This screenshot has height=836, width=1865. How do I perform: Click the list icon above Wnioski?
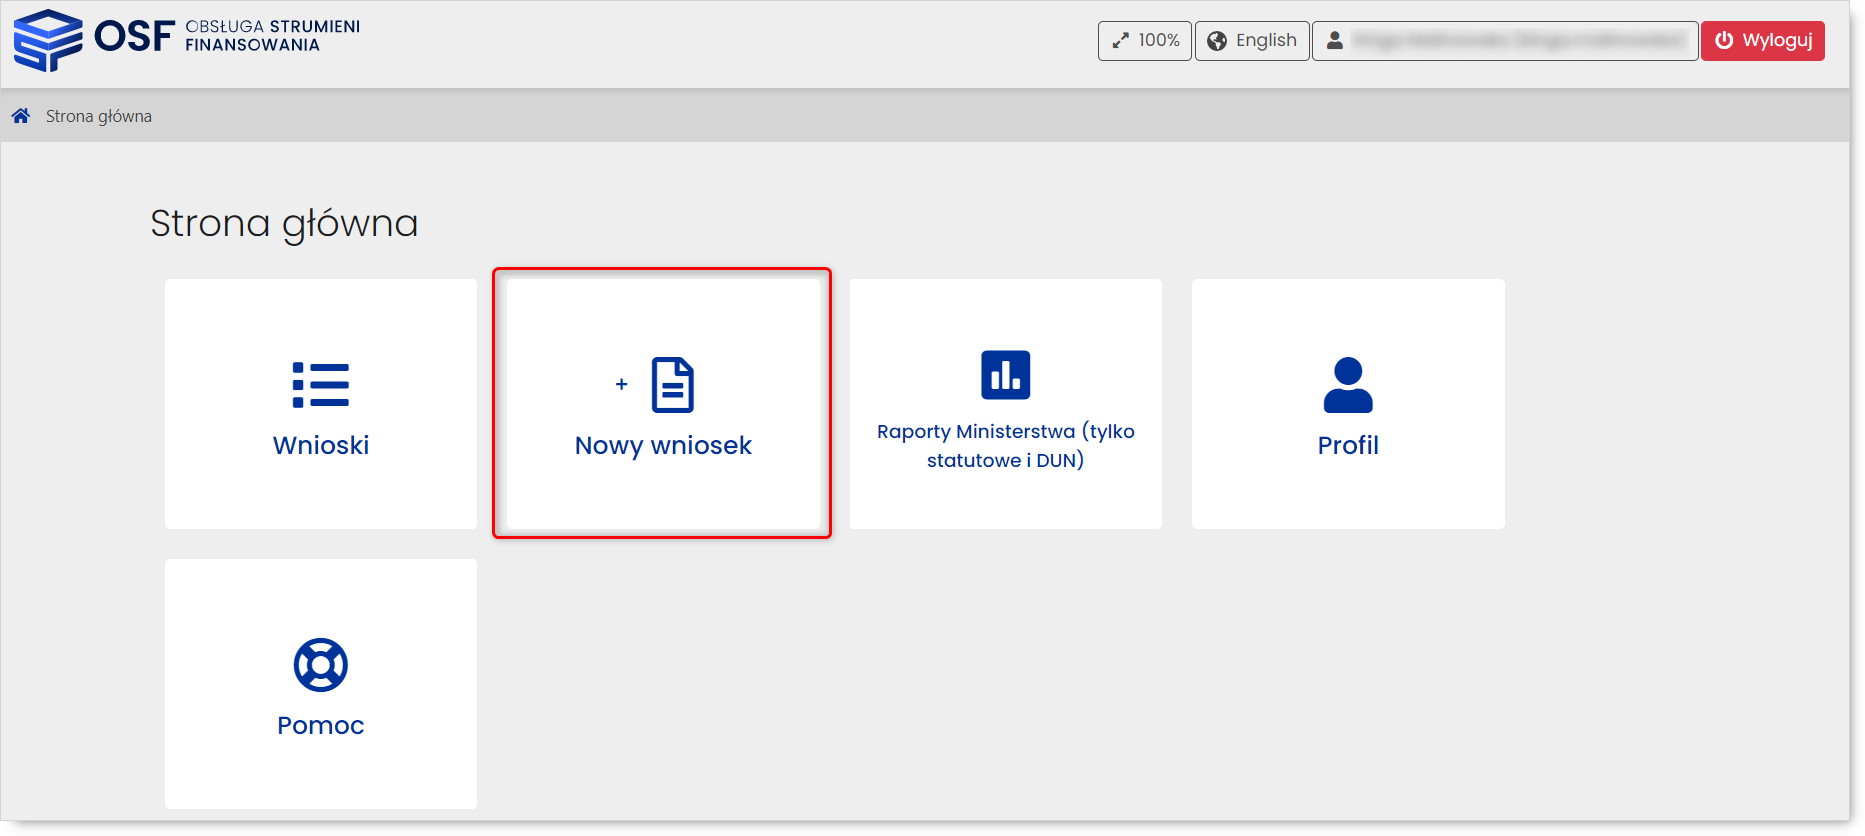(321, 385)
